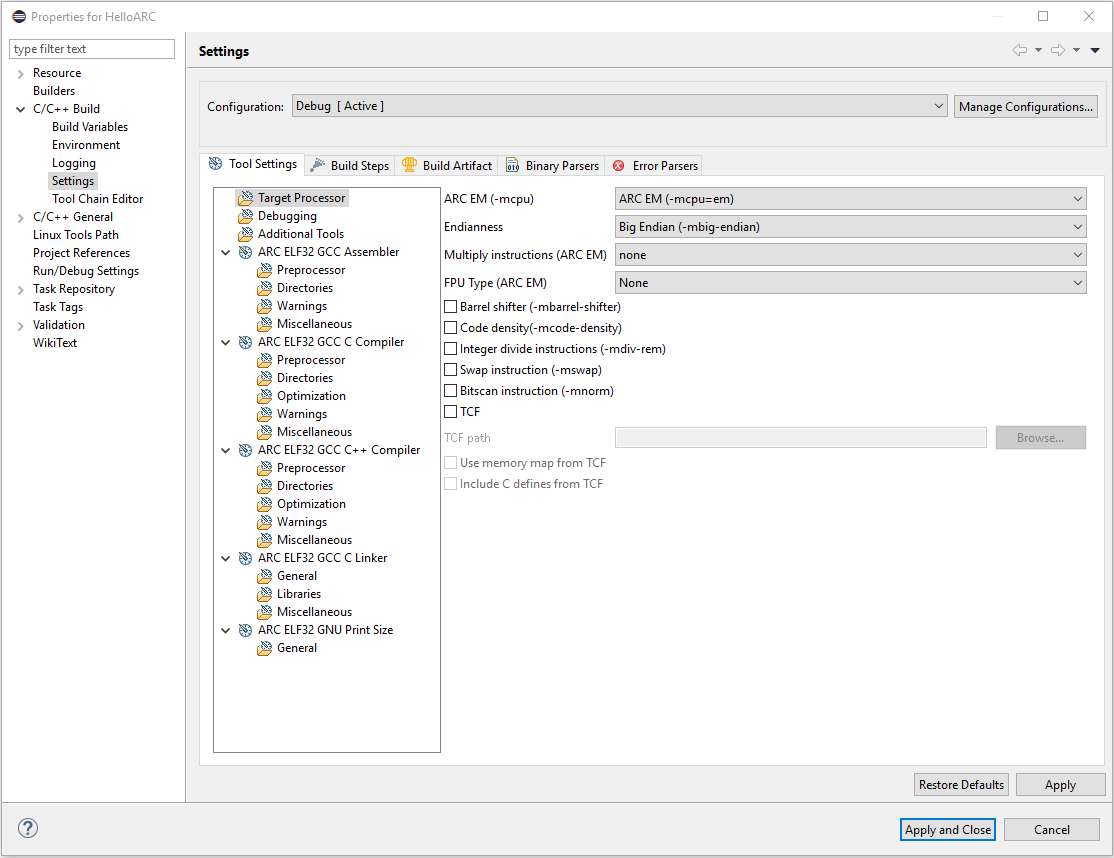Click the help question mark icon
This screenshot has width=1114, height=858.
click(x=28, y=828)
